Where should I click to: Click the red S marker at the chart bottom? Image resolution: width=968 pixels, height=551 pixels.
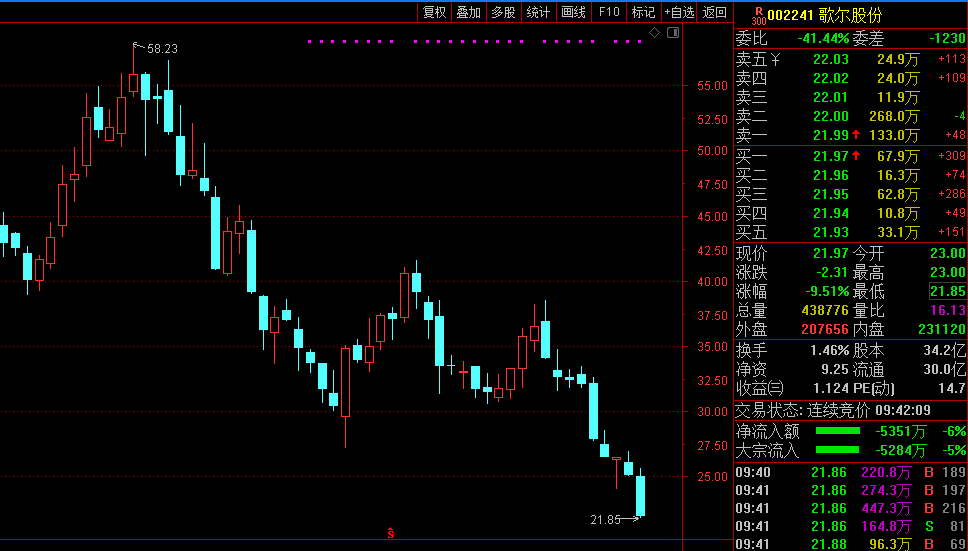pos(390,534)
